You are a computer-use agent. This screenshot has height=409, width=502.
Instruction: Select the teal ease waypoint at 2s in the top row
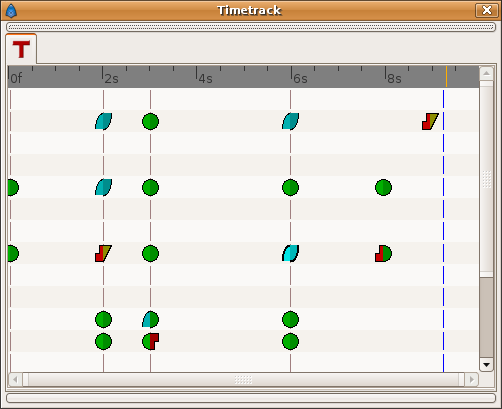(103, 121)
